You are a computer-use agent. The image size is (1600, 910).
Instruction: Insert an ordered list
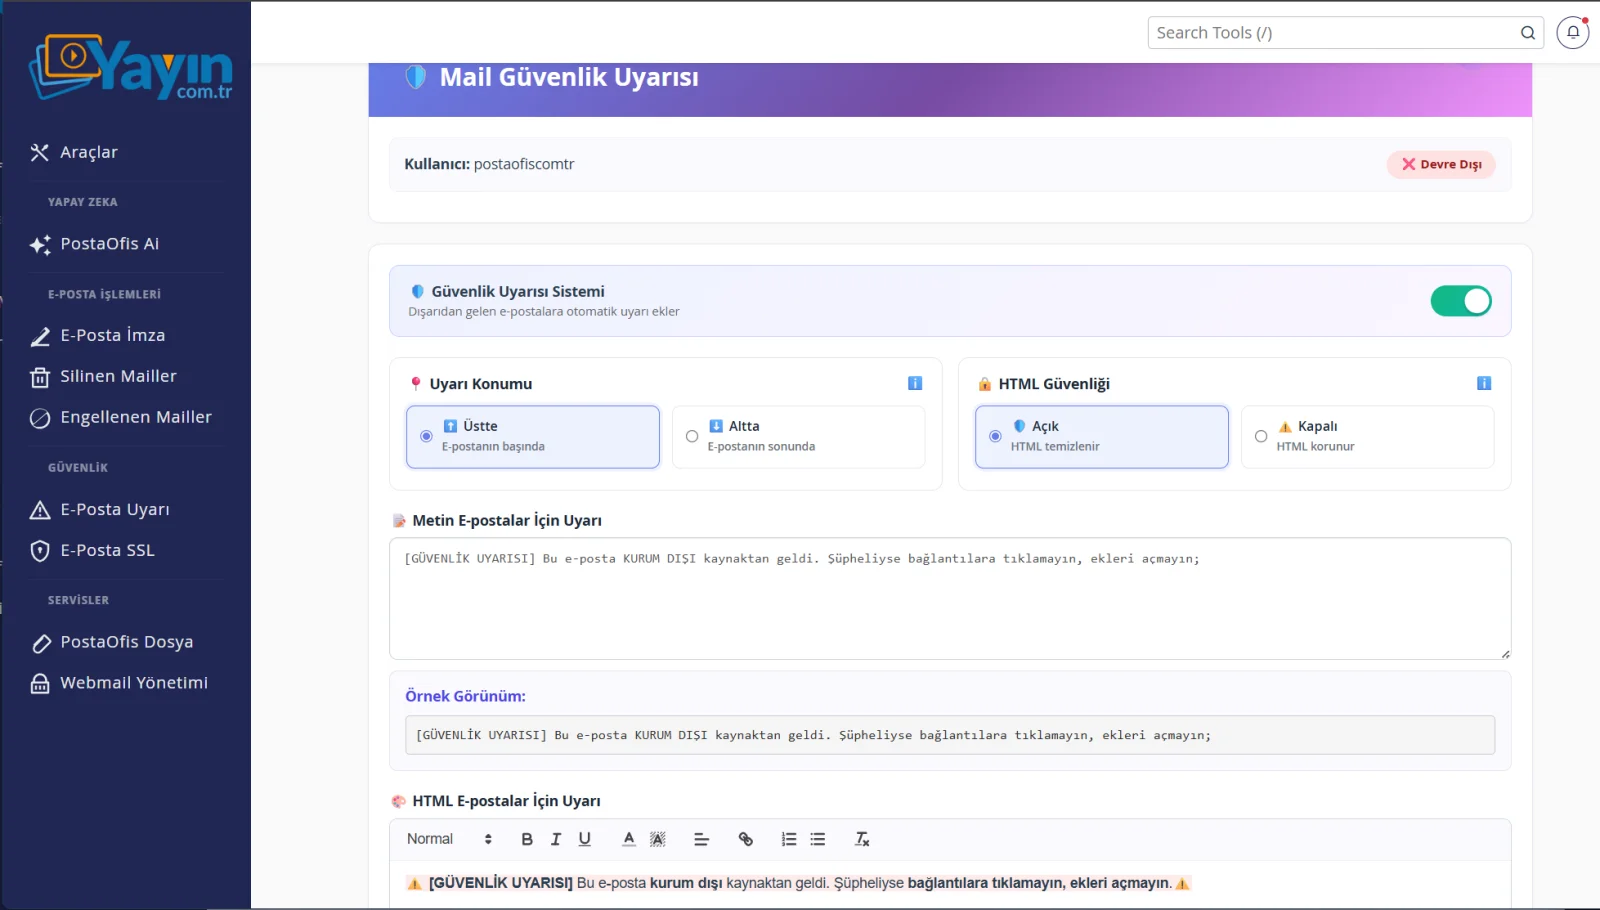point(789,839)
